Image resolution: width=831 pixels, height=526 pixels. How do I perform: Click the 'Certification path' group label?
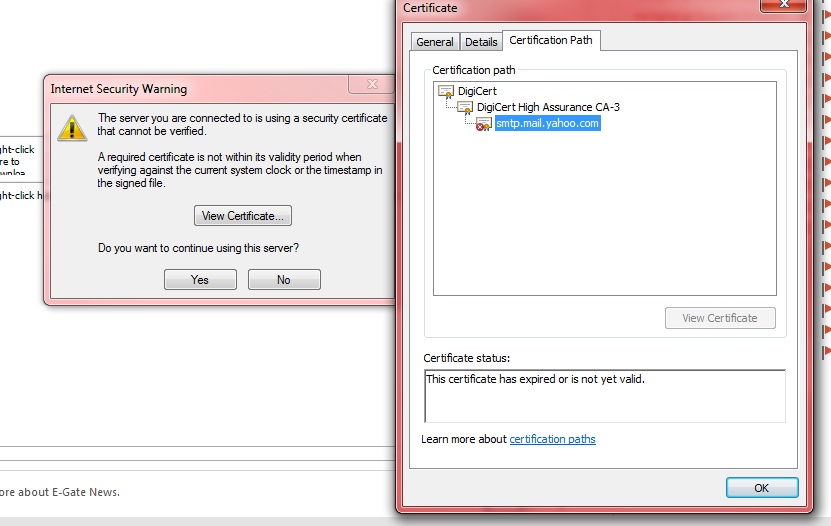point(473,70)
